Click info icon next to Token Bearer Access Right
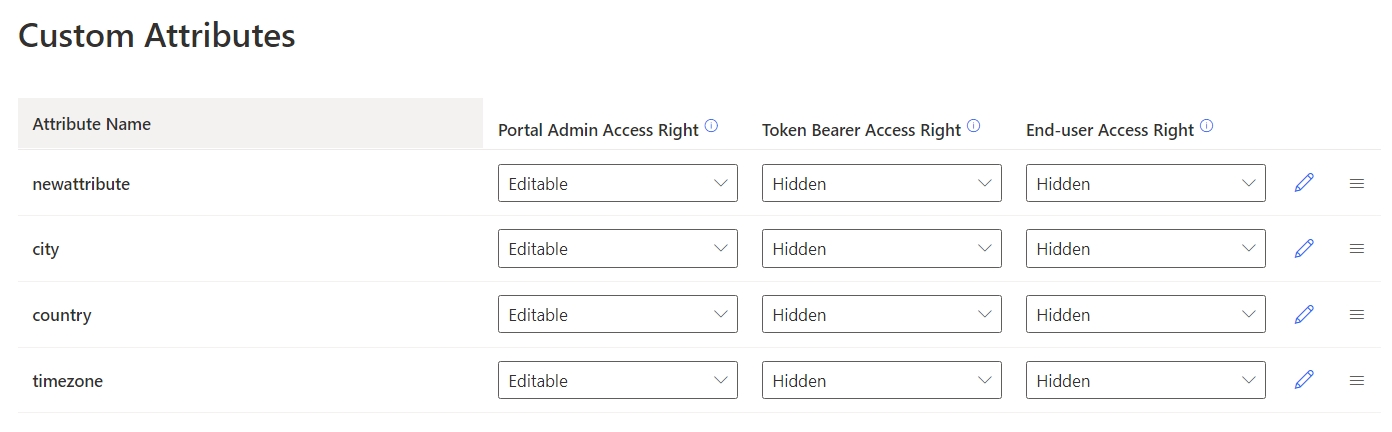The width and height of the screenshot is (1392, 432). coord(973,126)
